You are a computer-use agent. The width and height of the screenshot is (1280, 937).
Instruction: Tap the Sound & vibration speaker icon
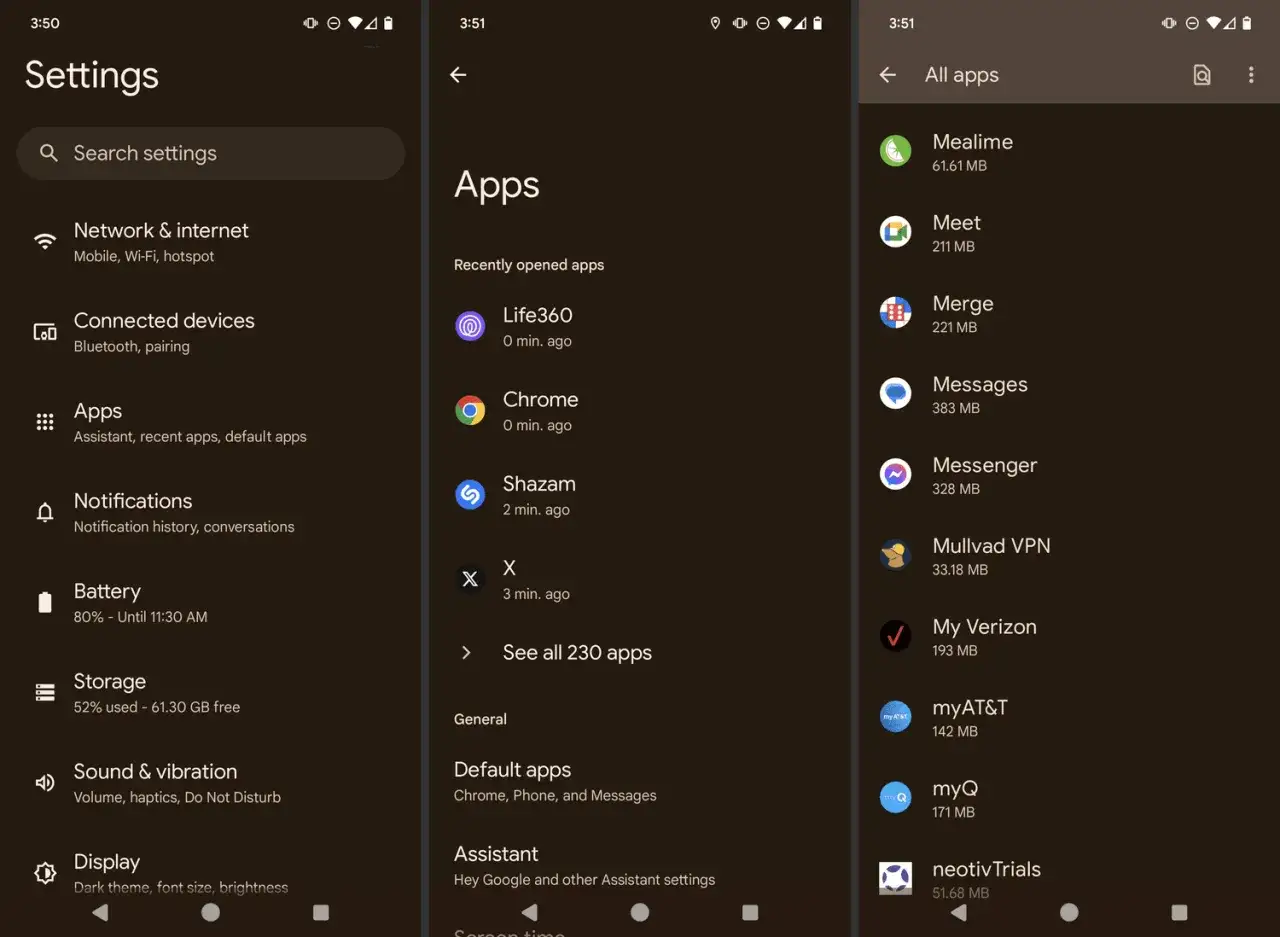[45, 782]
